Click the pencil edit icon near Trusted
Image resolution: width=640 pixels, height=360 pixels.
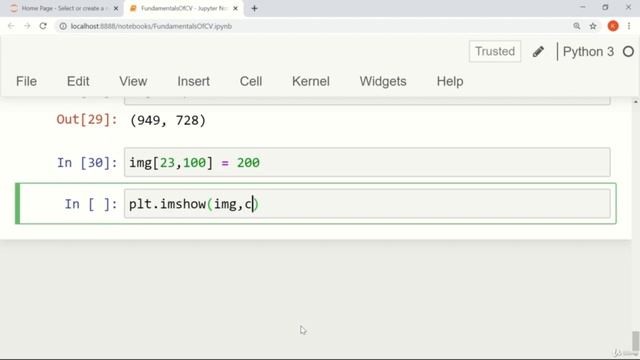[x=538, y=51]
